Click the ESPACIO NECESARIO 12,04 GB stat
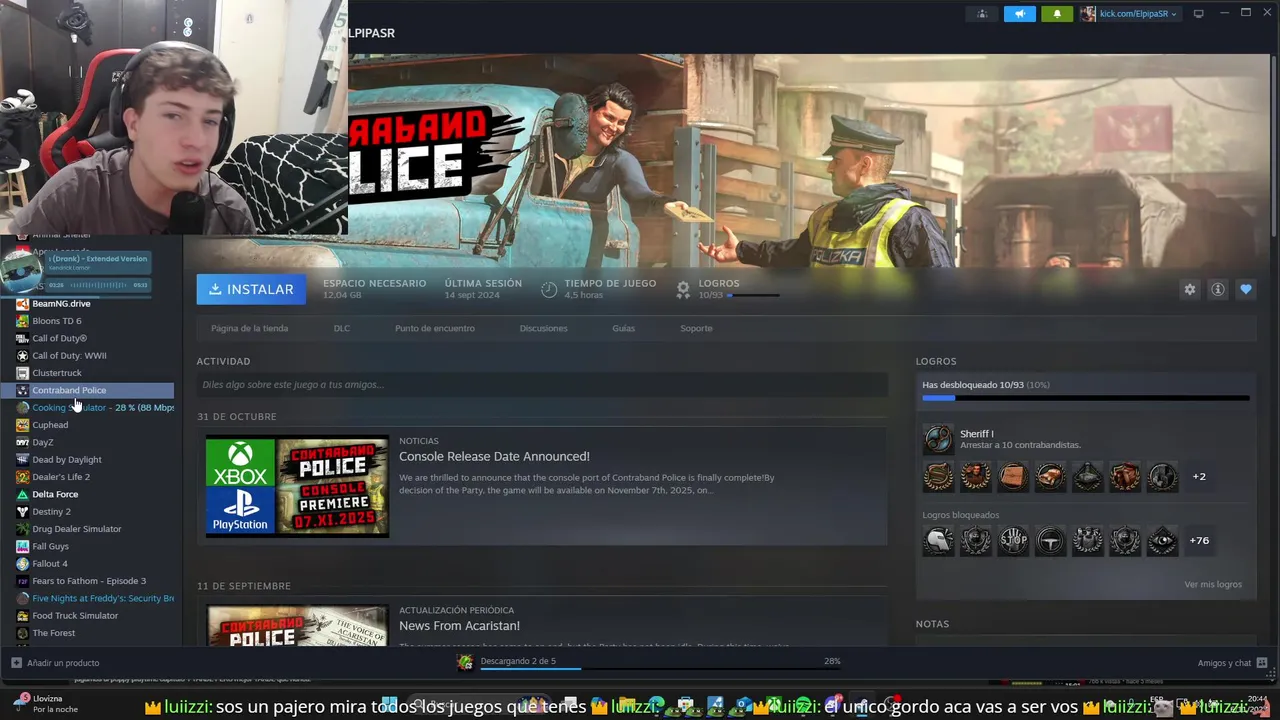The width and height of the screenshot is (1280, 720). (x=374, y=289)
